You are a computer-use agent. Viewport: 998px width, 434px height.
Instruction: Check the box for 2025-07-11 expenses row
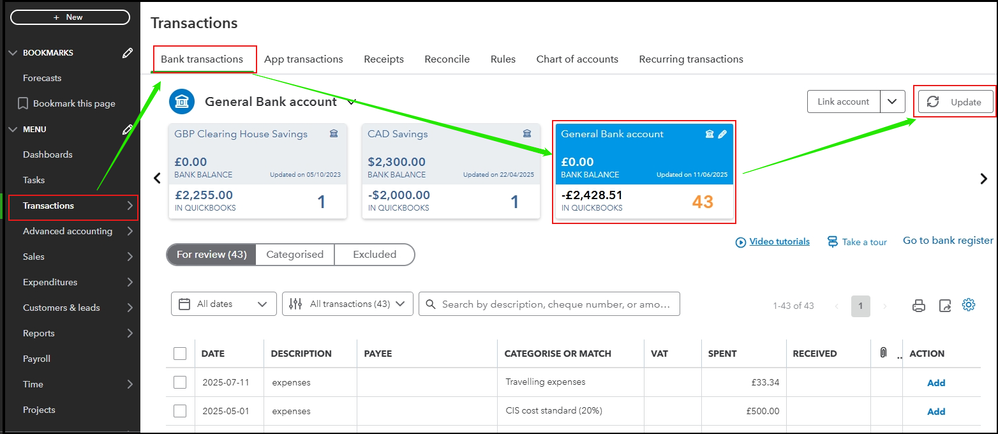[x=180, y=382]
